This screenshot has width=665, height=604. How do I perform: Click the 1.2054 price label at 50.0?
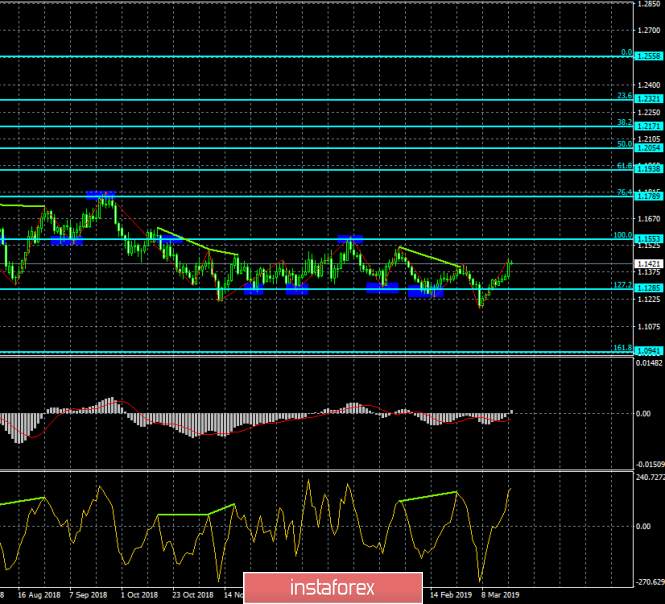tap(648, 148)
